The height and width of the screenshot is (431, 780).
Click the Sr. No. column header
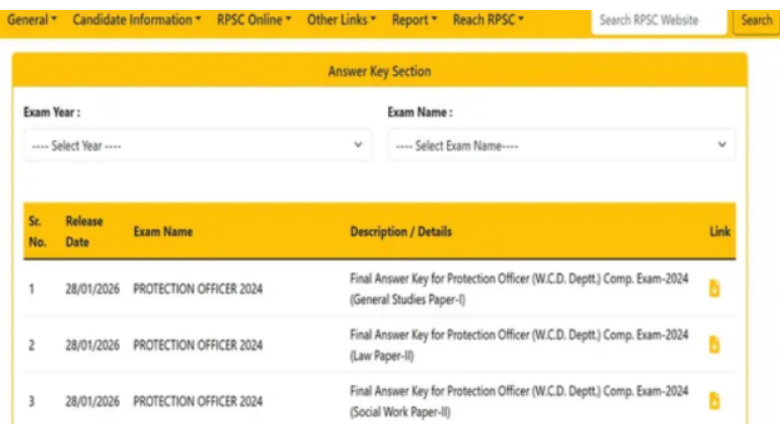click(35, 231)
